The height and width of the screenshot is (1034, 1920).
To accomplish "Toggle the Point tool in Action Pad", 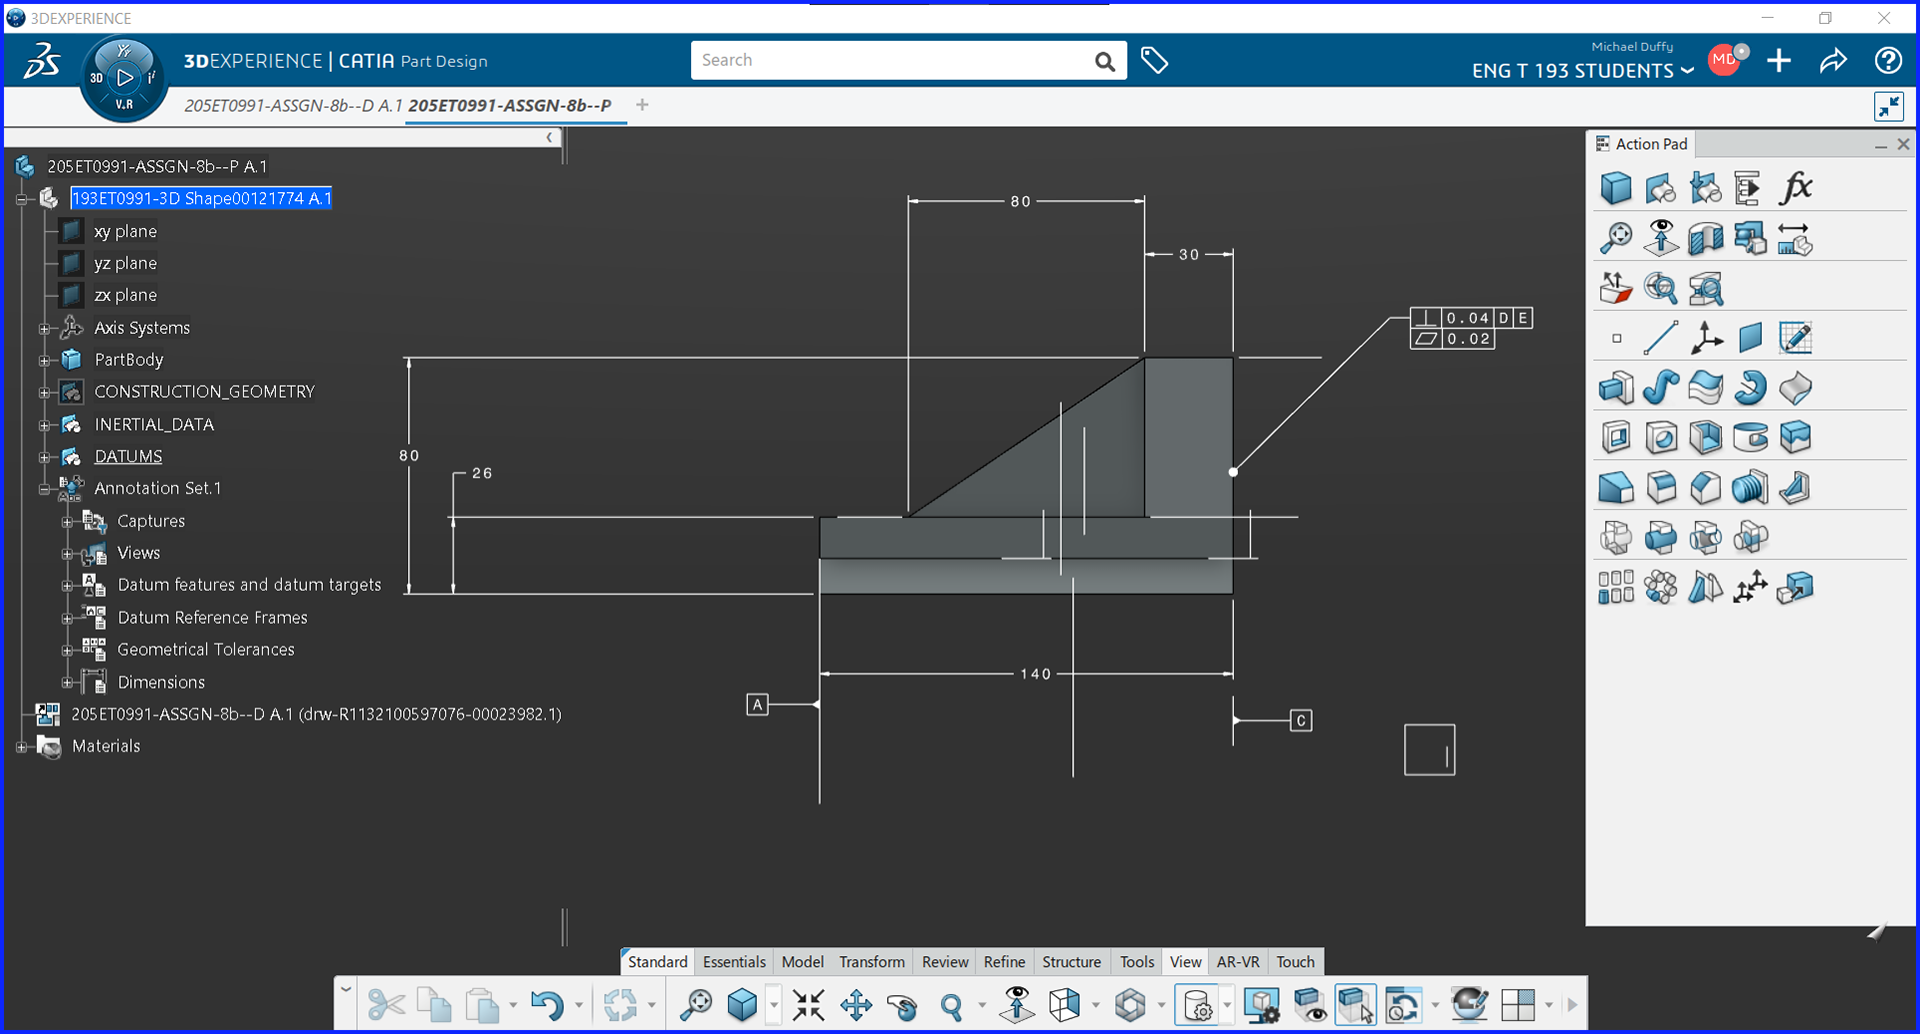I will point(1617,338).
